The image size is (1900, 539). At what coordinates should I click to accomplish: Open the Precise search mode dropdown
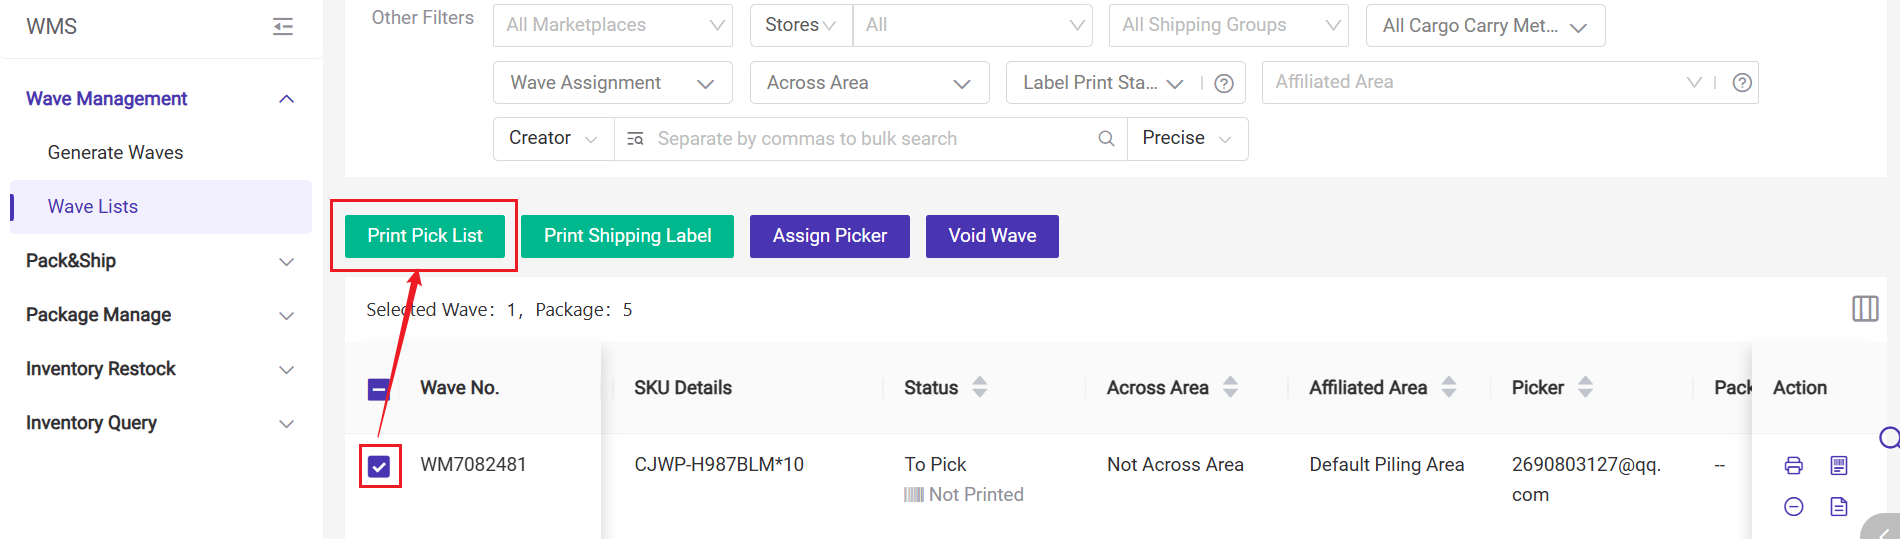(1187, 139)
